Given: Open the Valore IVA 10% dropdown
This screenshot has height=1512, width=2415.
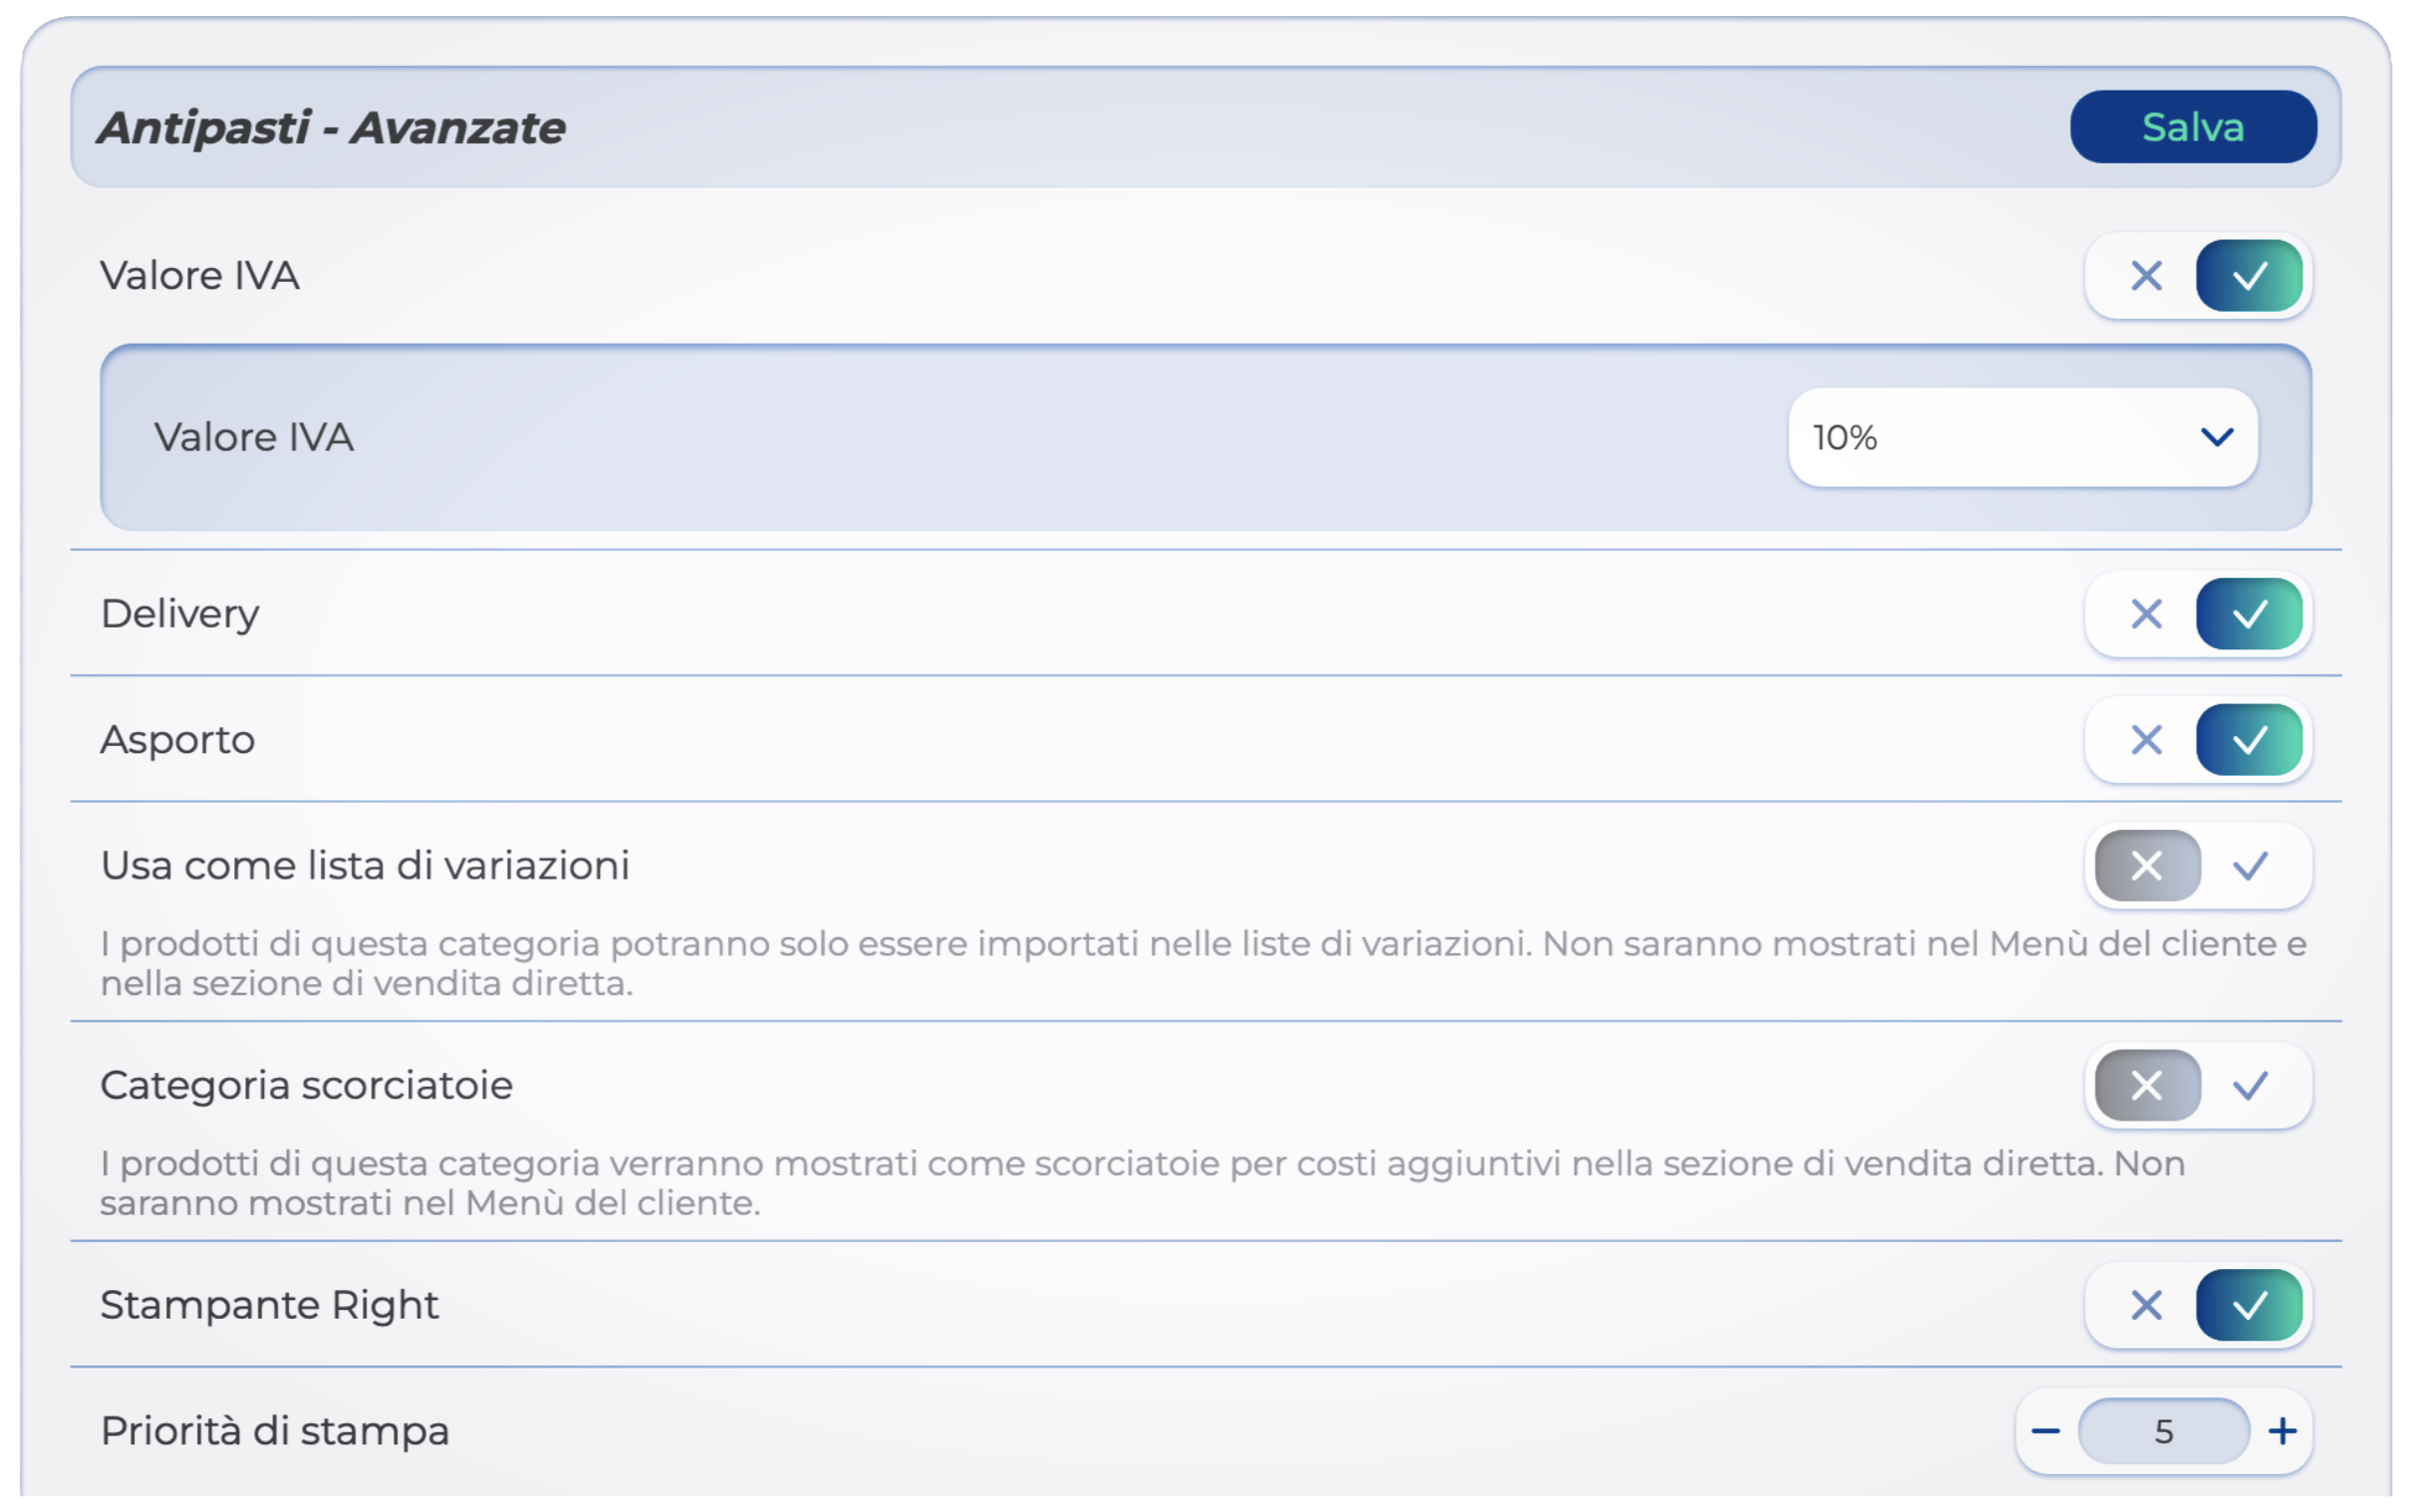Looking at the screenshot, I should (2021, 437).
